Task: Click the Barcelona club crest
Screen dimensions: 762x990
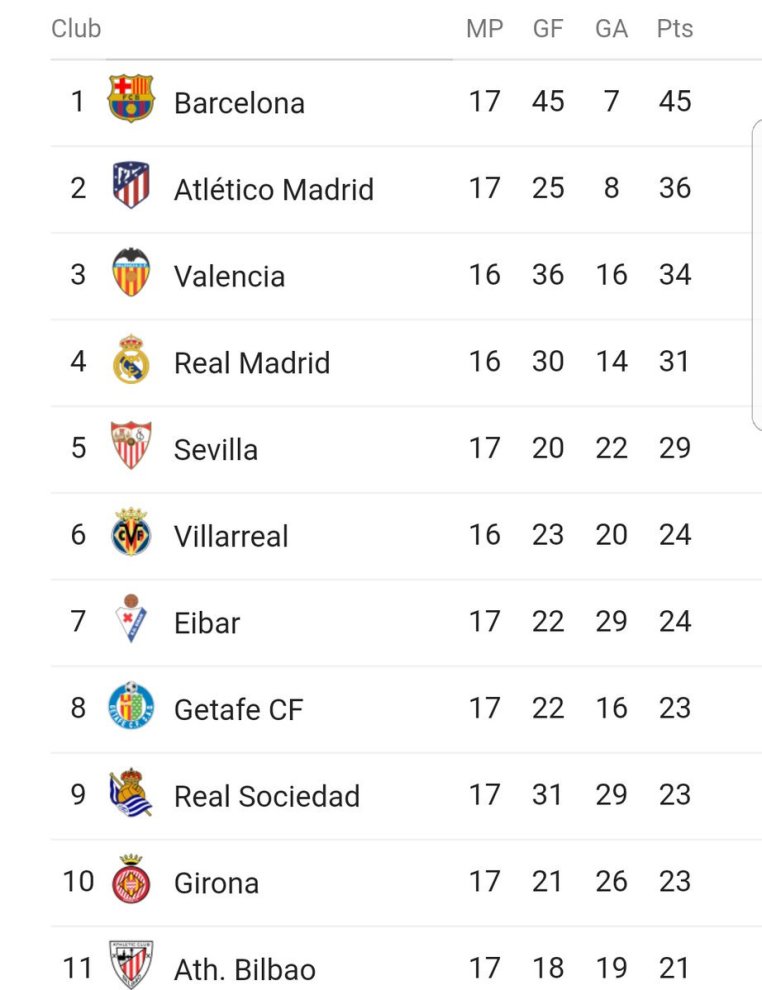Action: coord(131,100)
